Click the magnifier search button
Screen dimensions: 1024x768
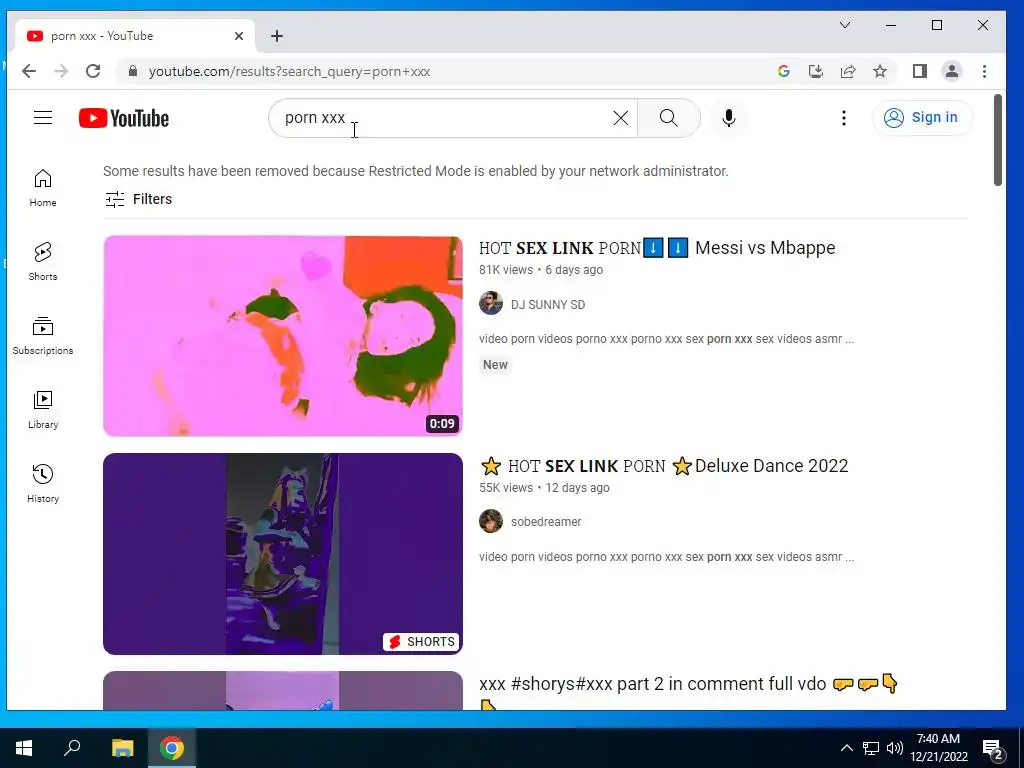(669, 118)
